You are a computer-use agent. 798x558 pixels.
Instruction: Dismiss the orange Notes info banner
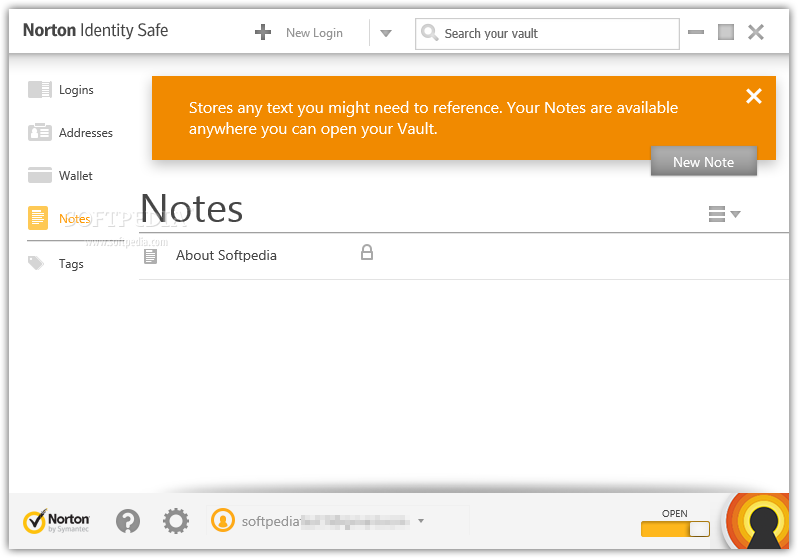point(754,96)
